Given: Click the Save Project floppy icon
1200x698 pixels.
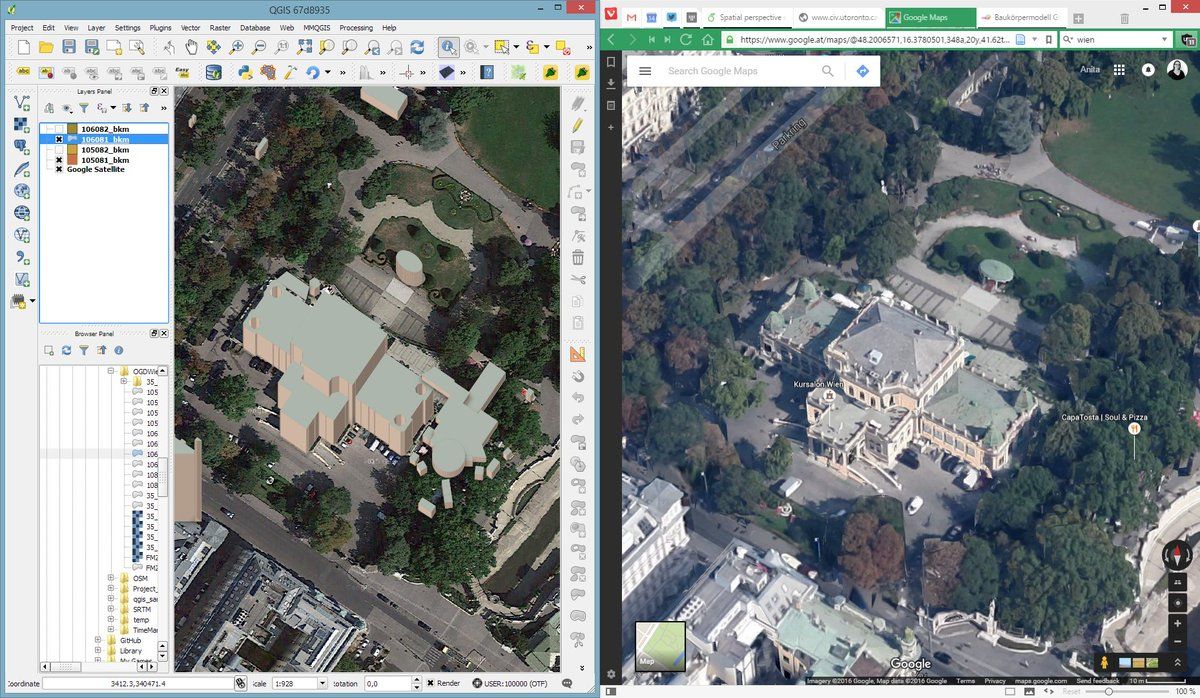Looking at the screenshot, I should pyautogui.click(x=69, y=47).
